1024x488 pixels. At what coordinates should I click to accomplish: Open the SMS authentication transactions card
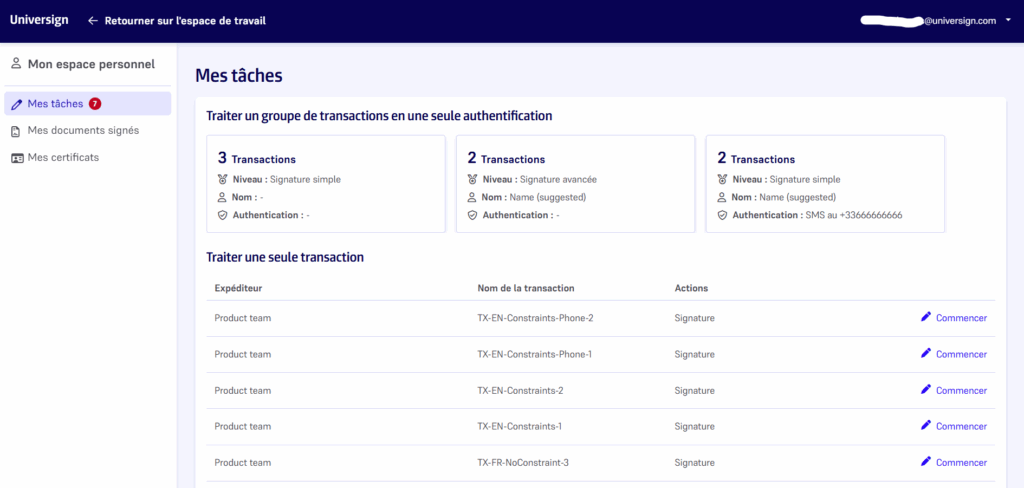(825, 184)
